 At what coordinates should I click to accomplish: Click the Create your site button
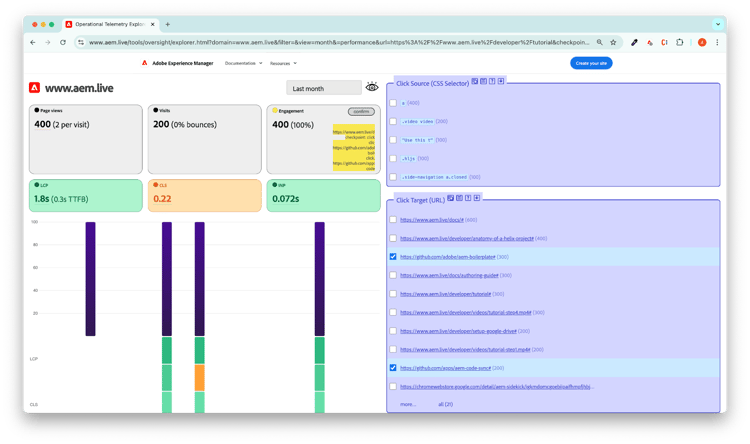tap(591, 63)
